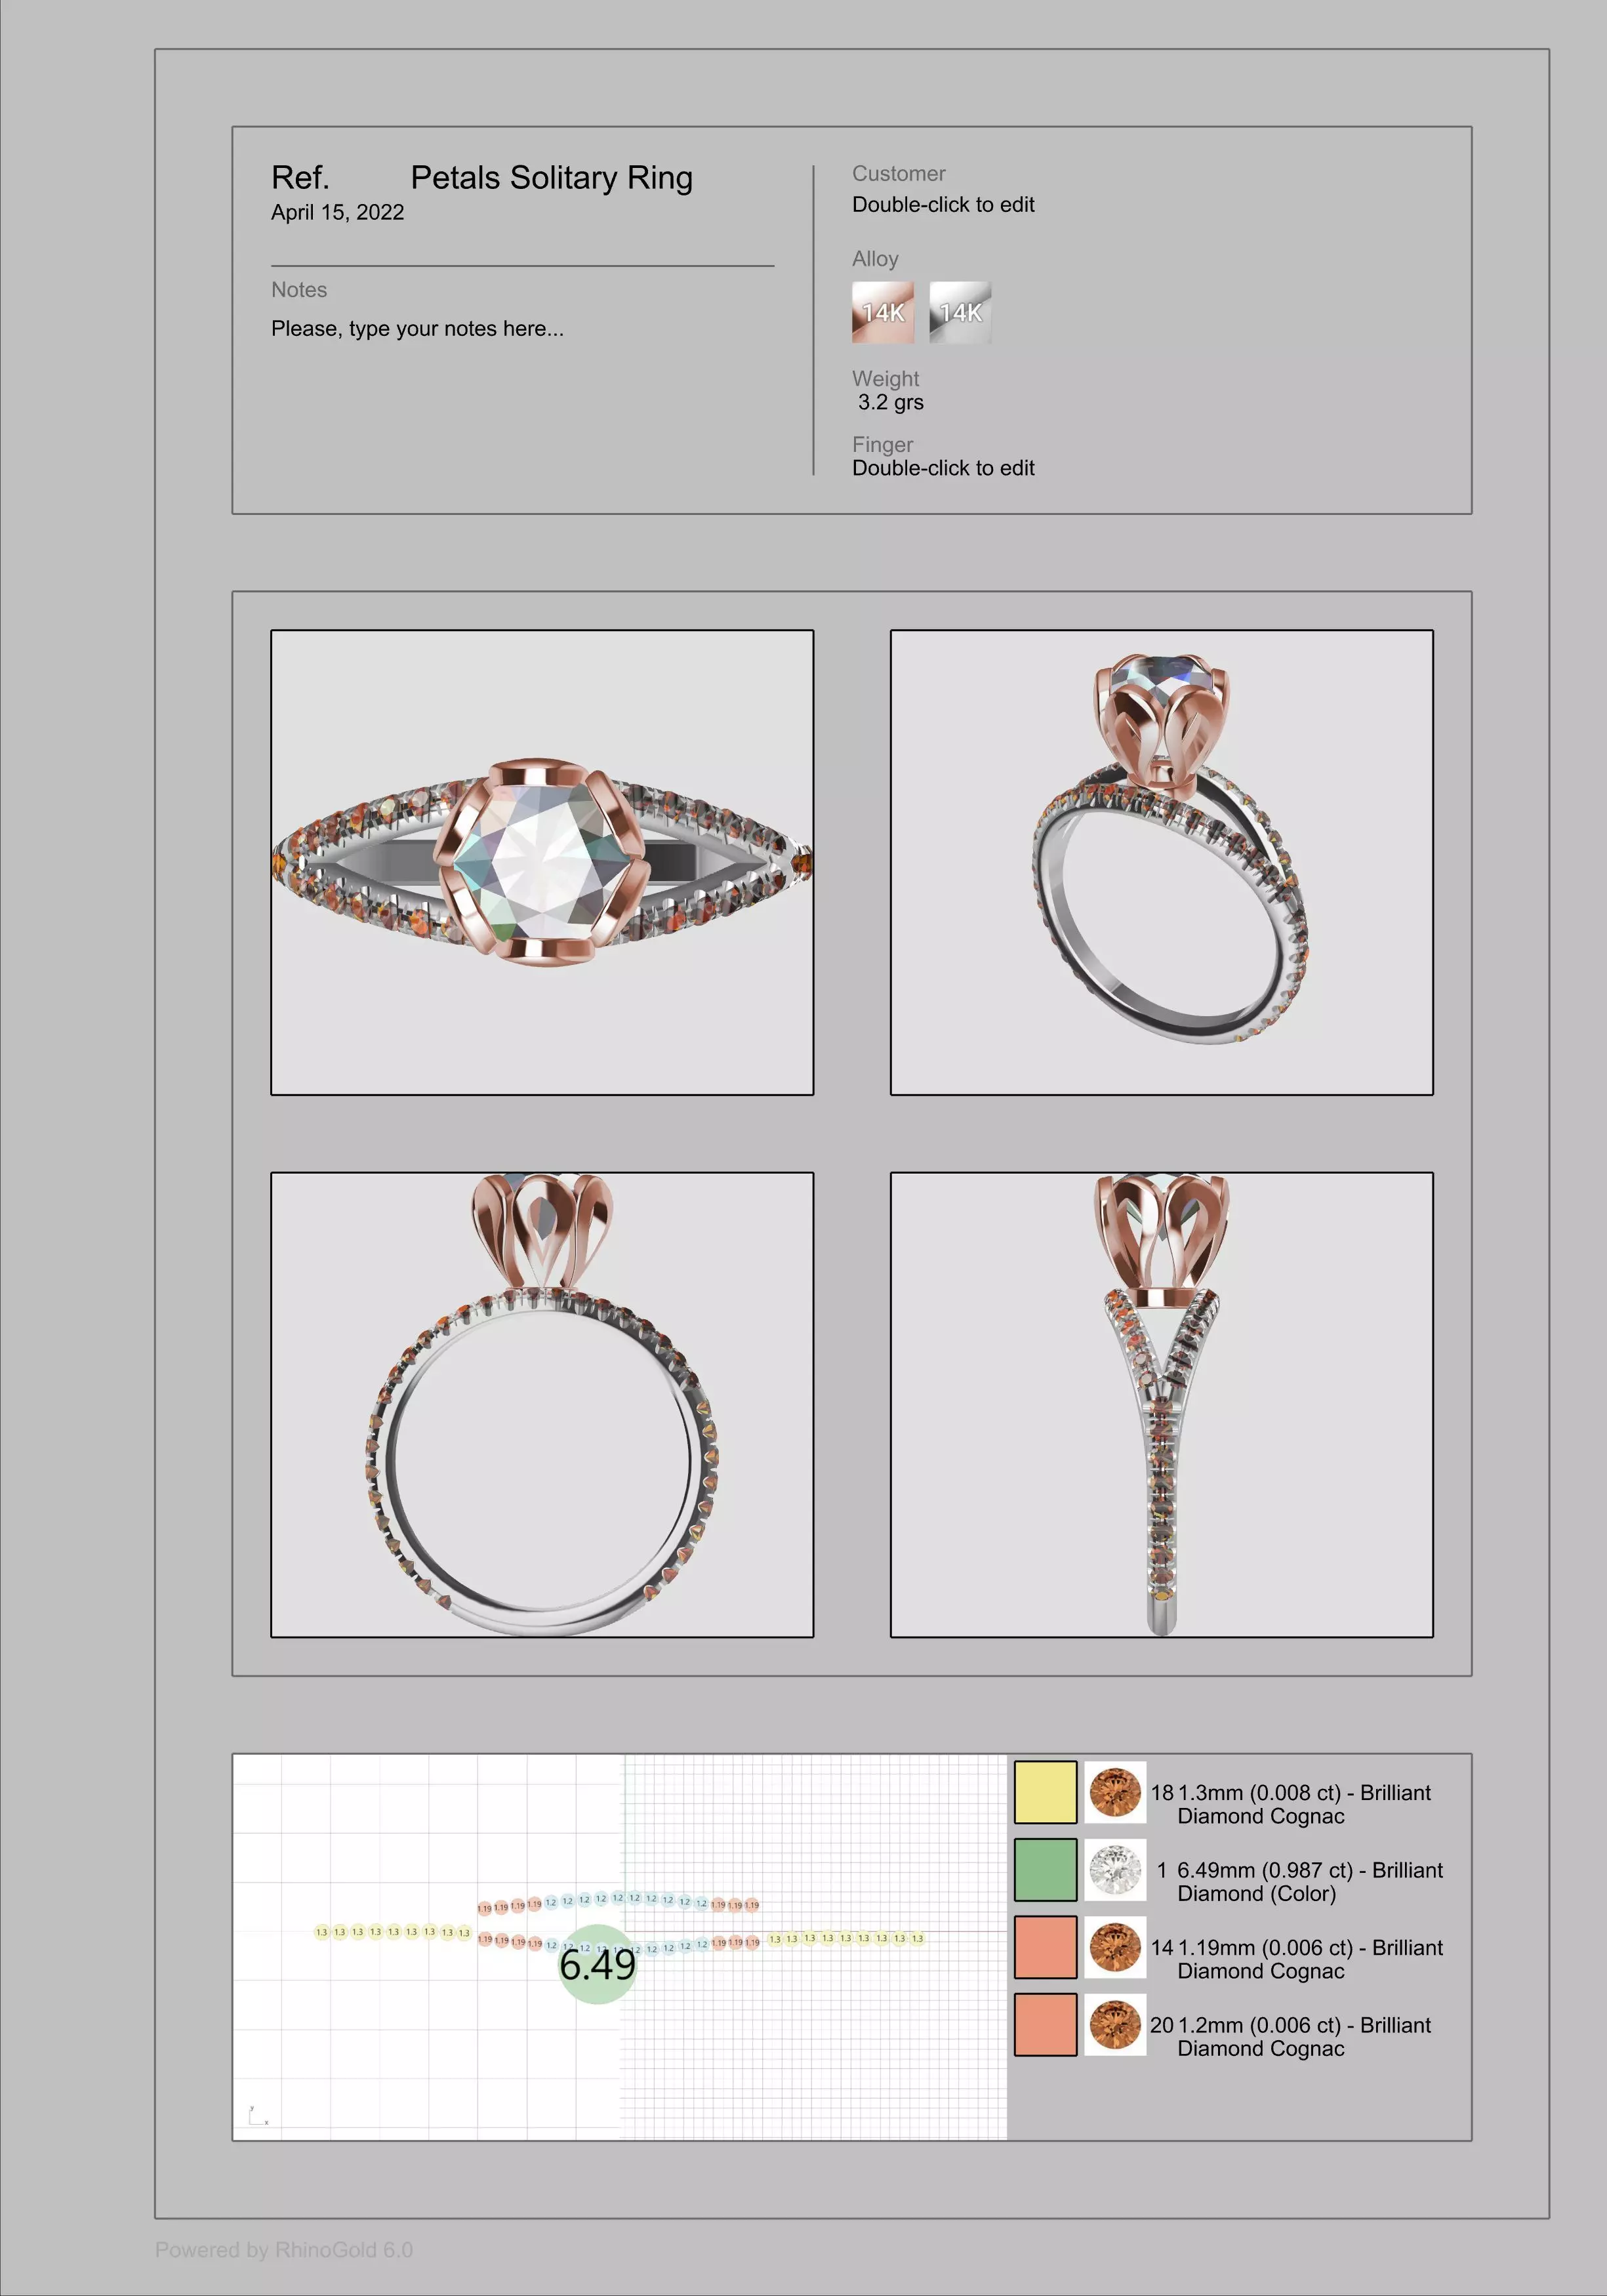Screen dimensions: 1607x2296
Task: Select the cognac diamond icon for 1.3mm stones
Action: tap(1115, 1792)
